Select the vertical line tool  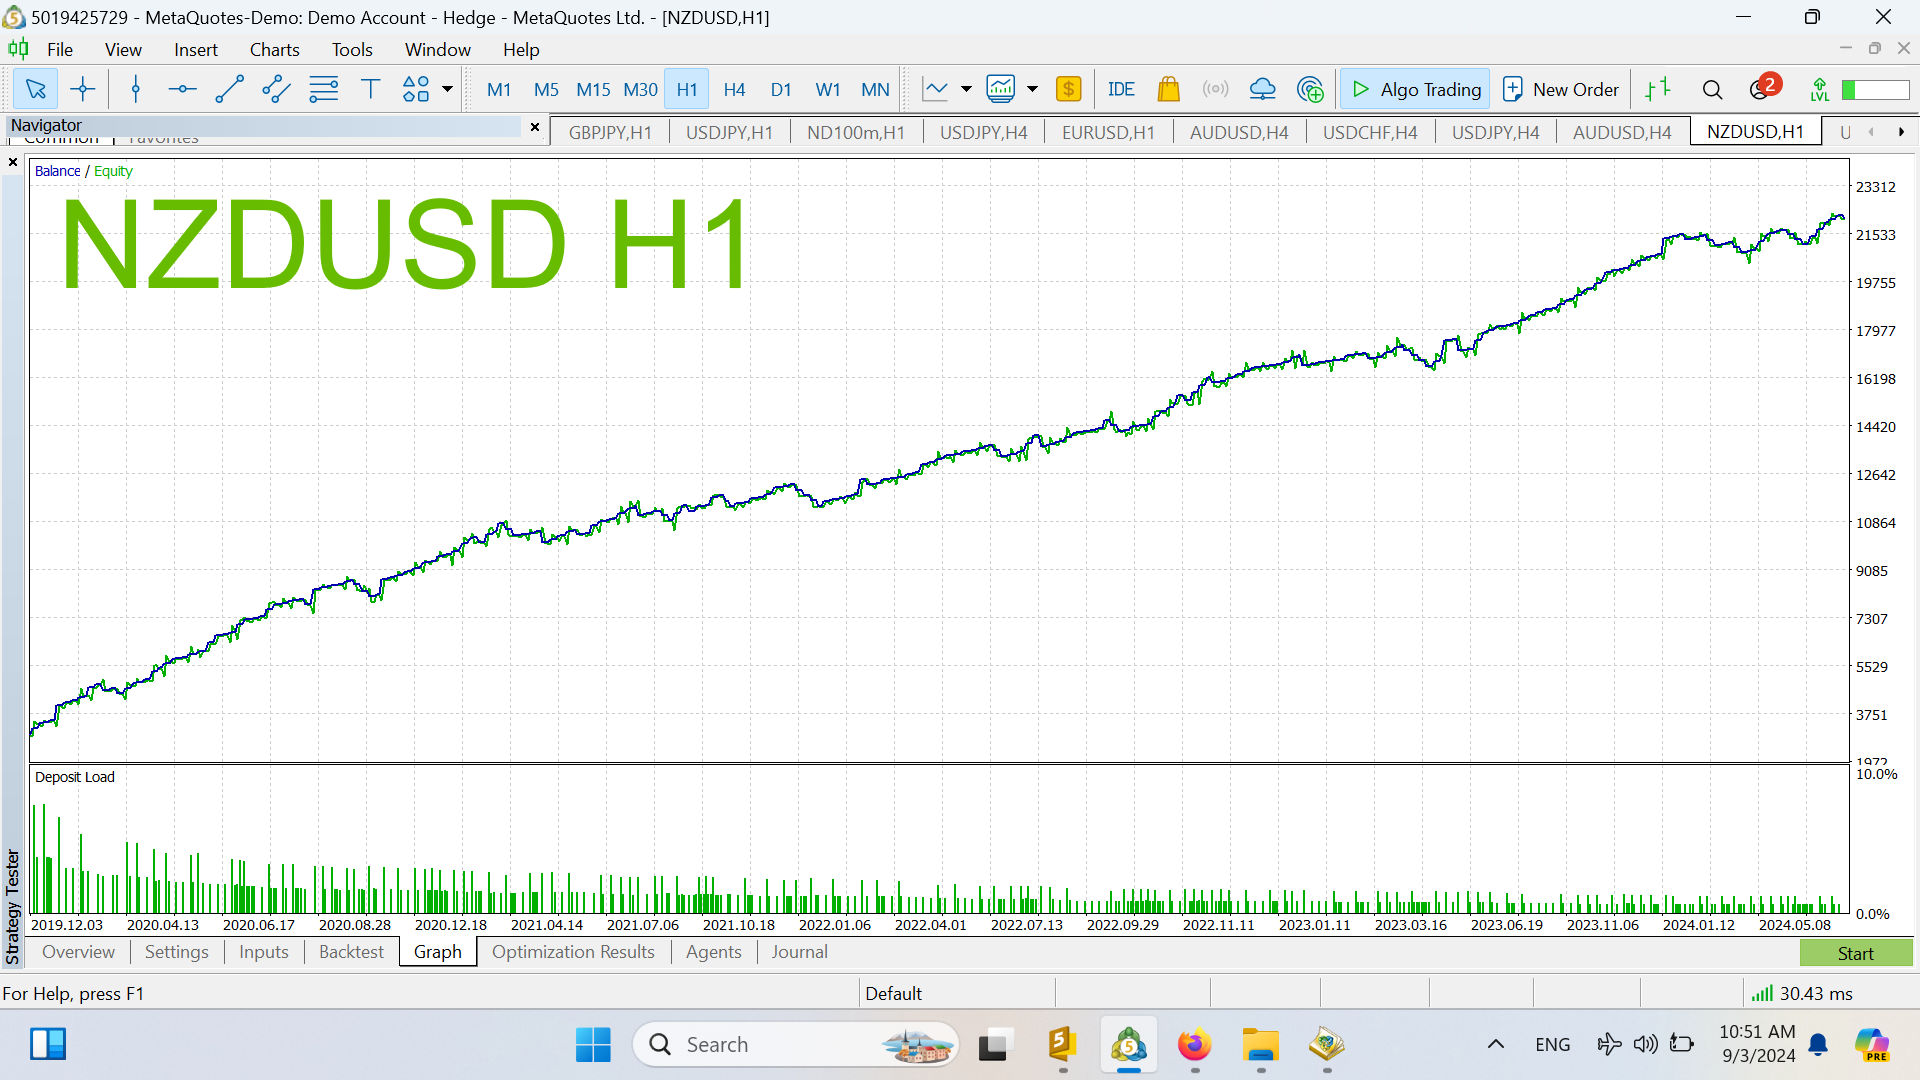tap(133, 90)
